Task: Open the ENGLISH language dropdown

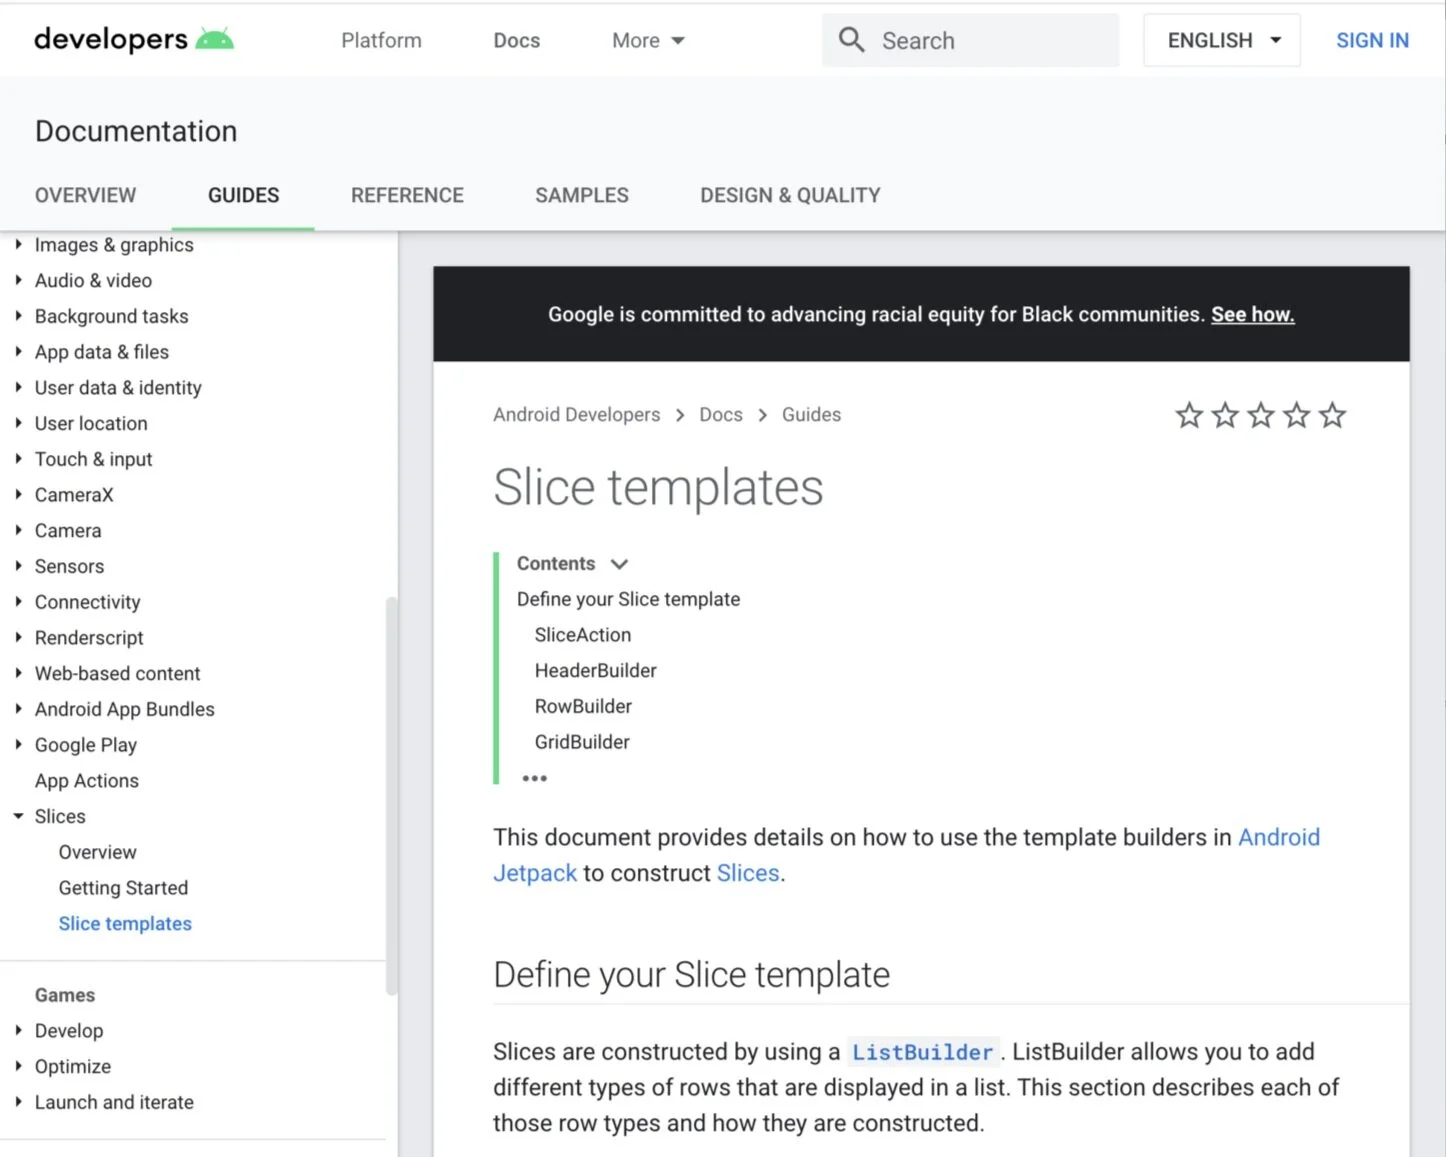Action: click(x=1222, y=40)
